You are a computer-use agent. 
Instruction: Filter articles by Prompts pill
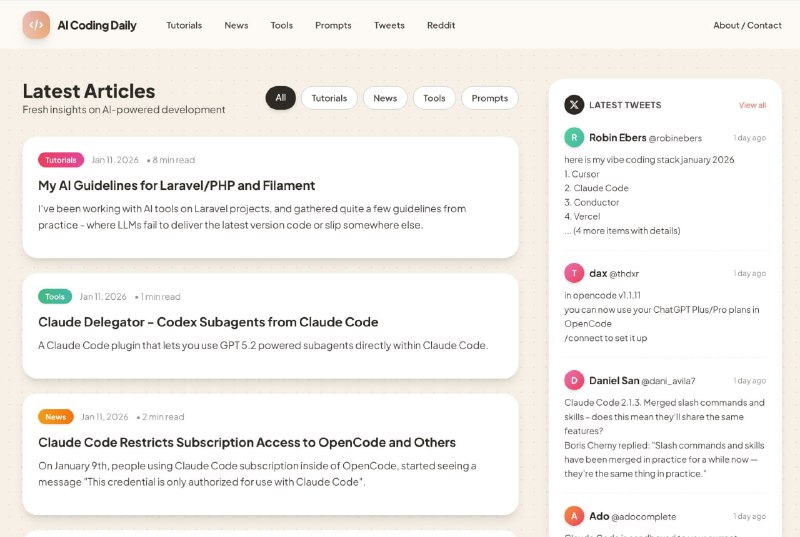(490, 98)
